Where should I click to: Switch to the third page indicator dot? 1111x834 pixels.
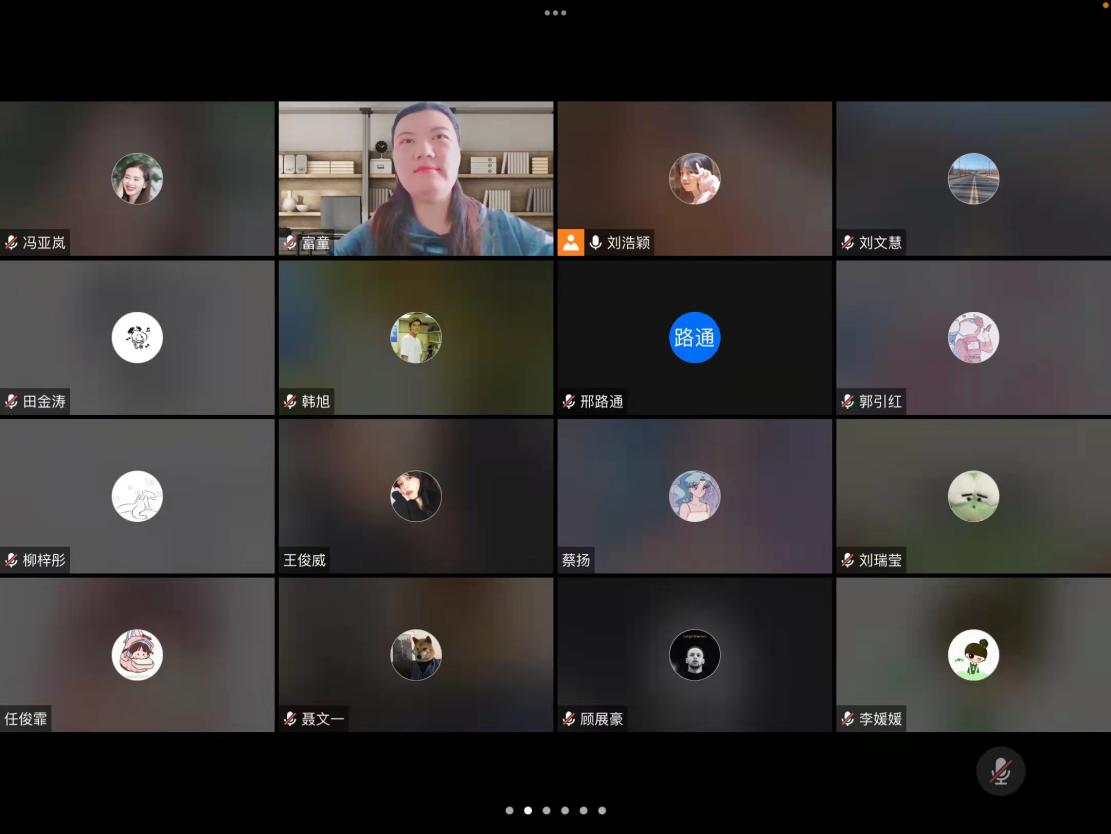point(546,811)
